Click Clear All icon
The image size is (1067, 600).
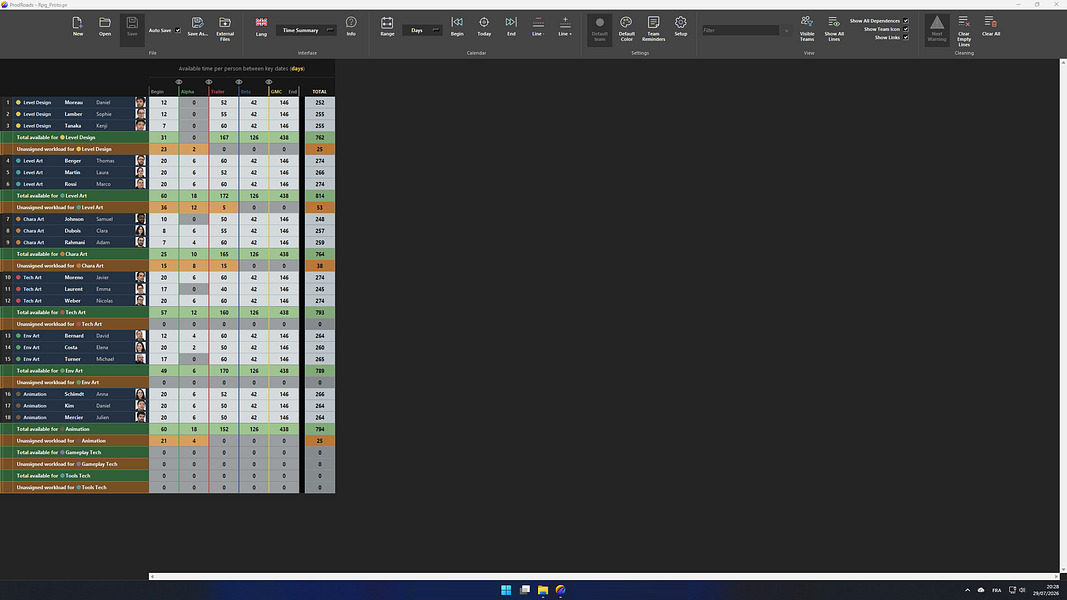pyautogui.click(x=991, y=27)
